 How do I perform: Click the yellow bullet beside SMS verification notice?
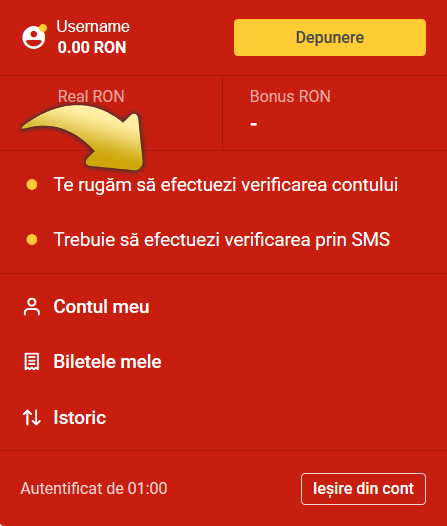[x=32, y=240]
